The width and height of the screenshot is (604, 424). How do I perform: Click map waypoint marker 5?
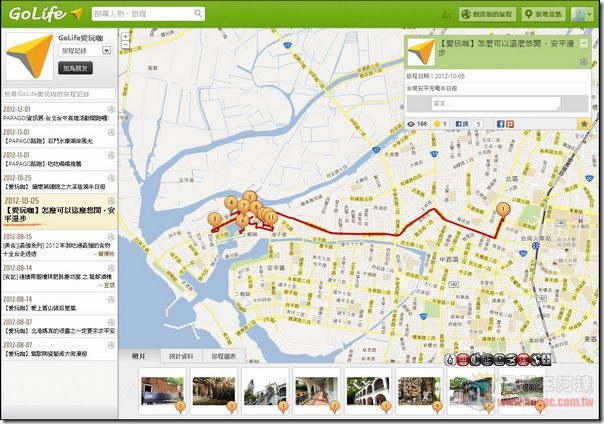click(215, 220)
